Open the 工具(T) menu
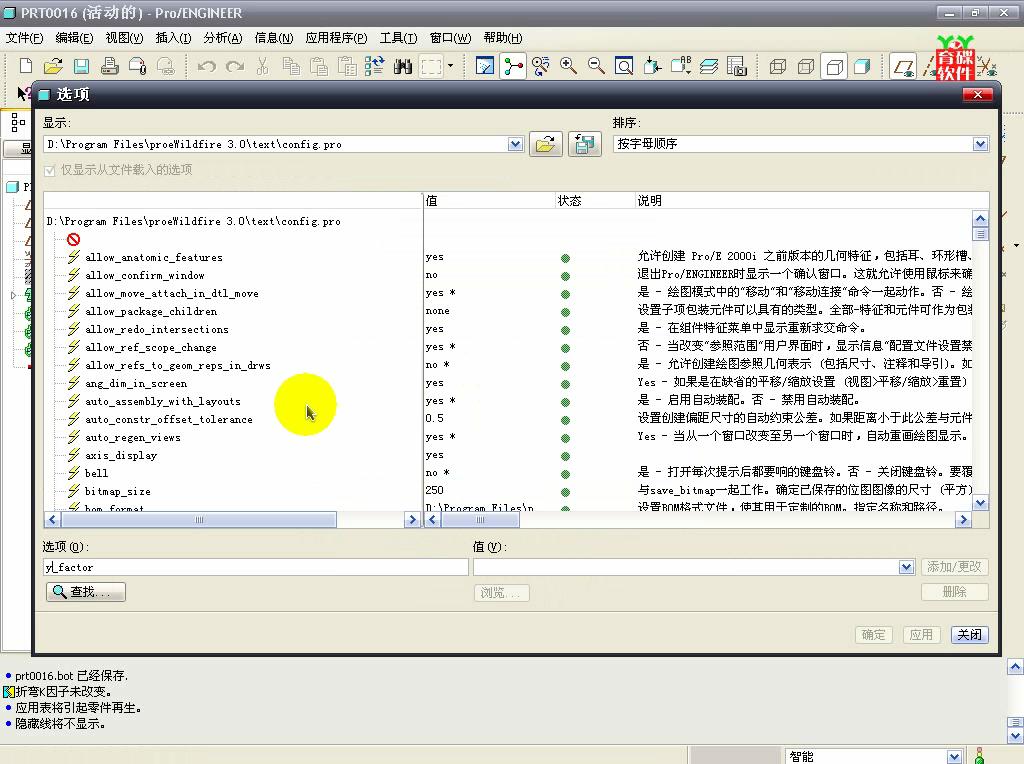Screen dimensions: 1024x764 pos(398,38)
